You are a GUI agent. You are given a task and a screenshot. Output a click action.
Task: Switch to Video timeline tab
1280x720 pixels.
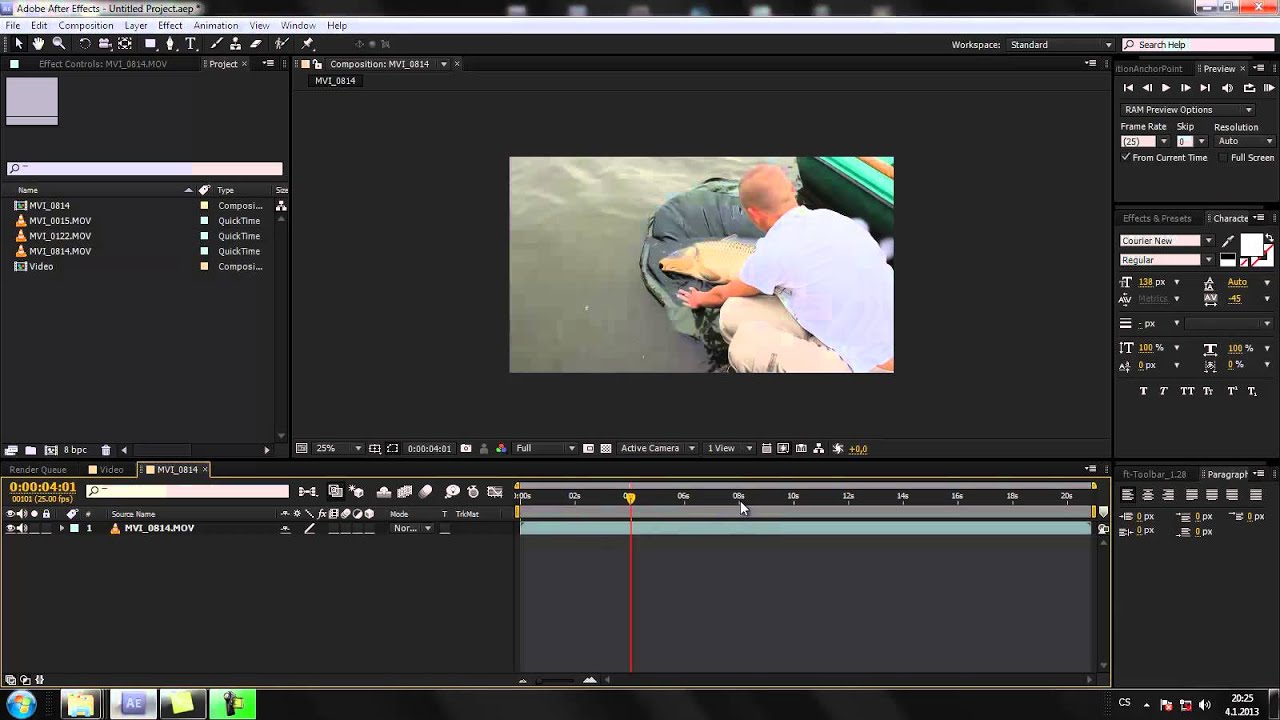point(106,470)
